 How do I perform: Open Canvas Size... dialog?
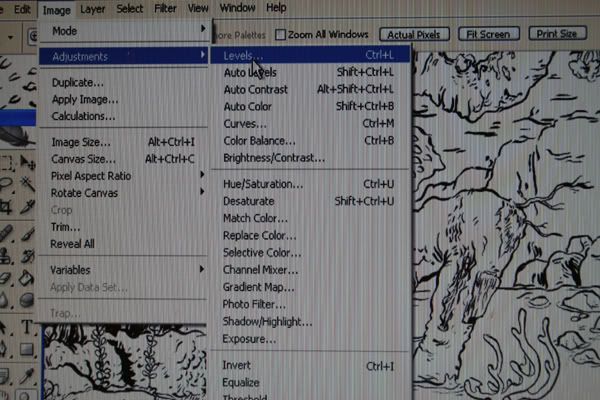[x=123, y=159]
